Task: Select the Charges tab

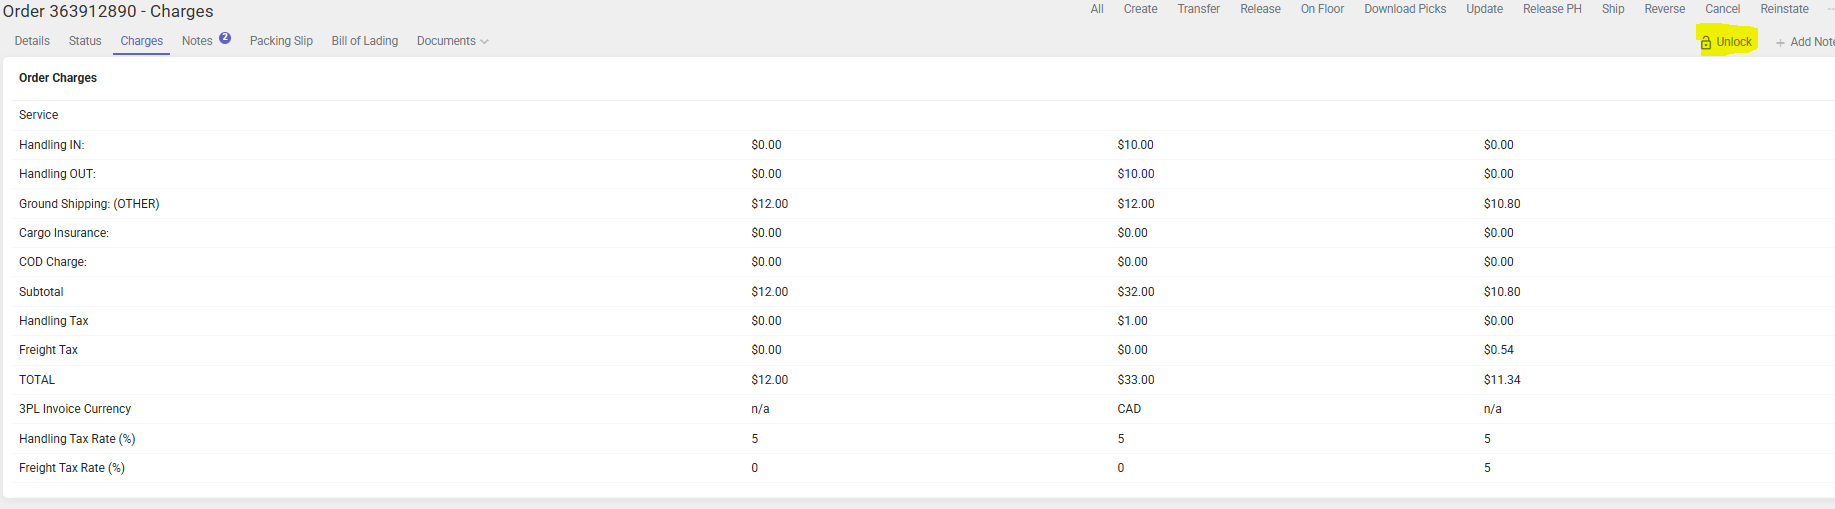Action: pyautogui.click(x=141, y=41)
